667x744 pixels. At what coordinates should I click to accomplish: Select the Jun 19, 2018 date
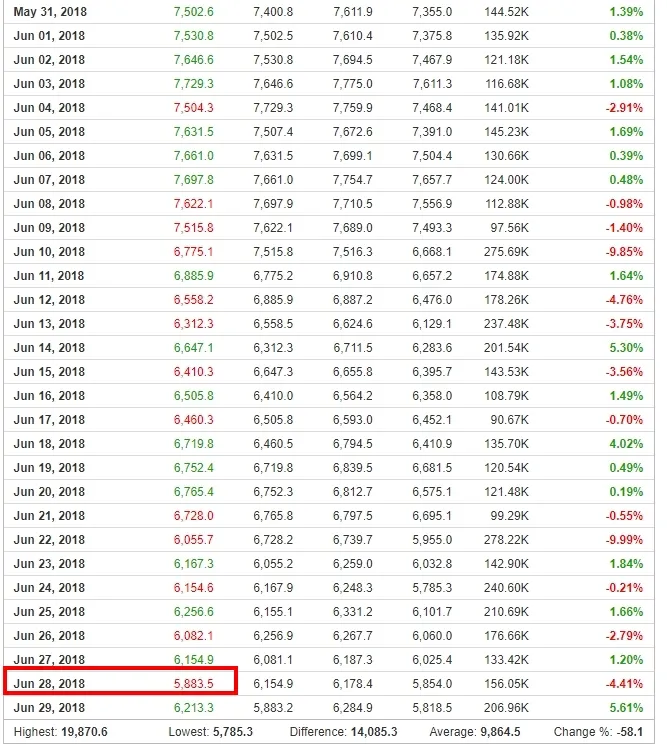point(49,468)
